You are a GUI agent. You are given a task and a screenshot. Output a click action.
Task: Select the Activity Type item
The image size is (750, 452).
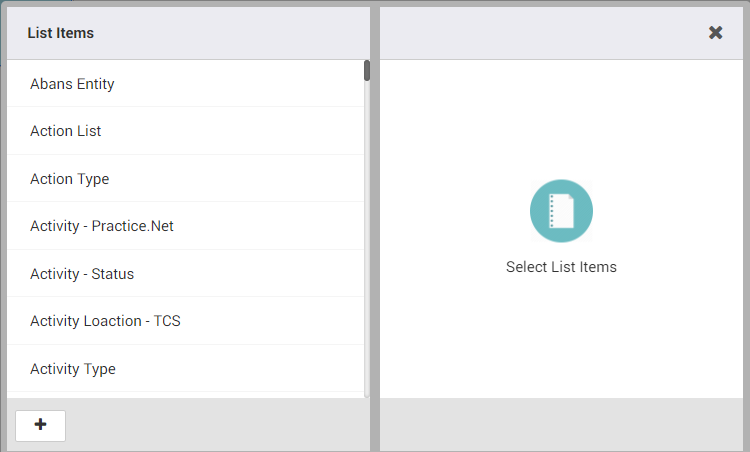(73, 369)
